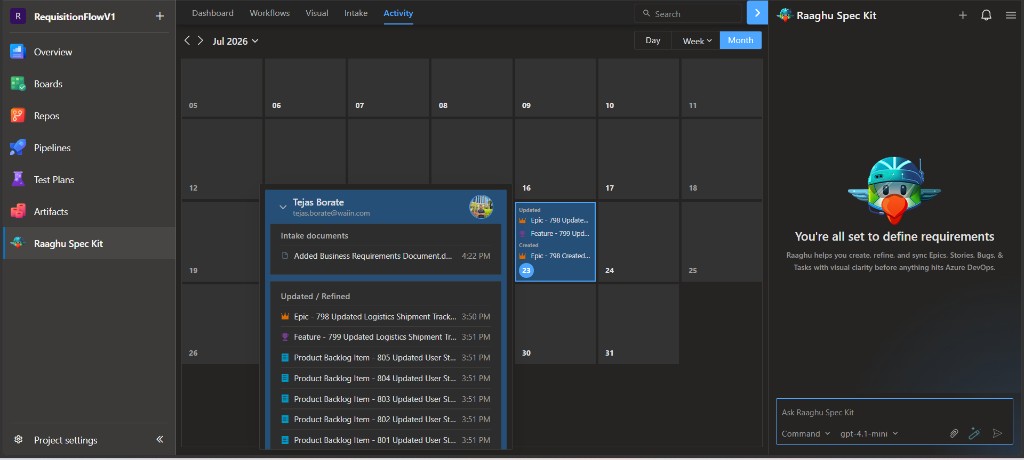
Task: Open the gpt-4.1-mini model dropdown
Action: click(869, 433)
